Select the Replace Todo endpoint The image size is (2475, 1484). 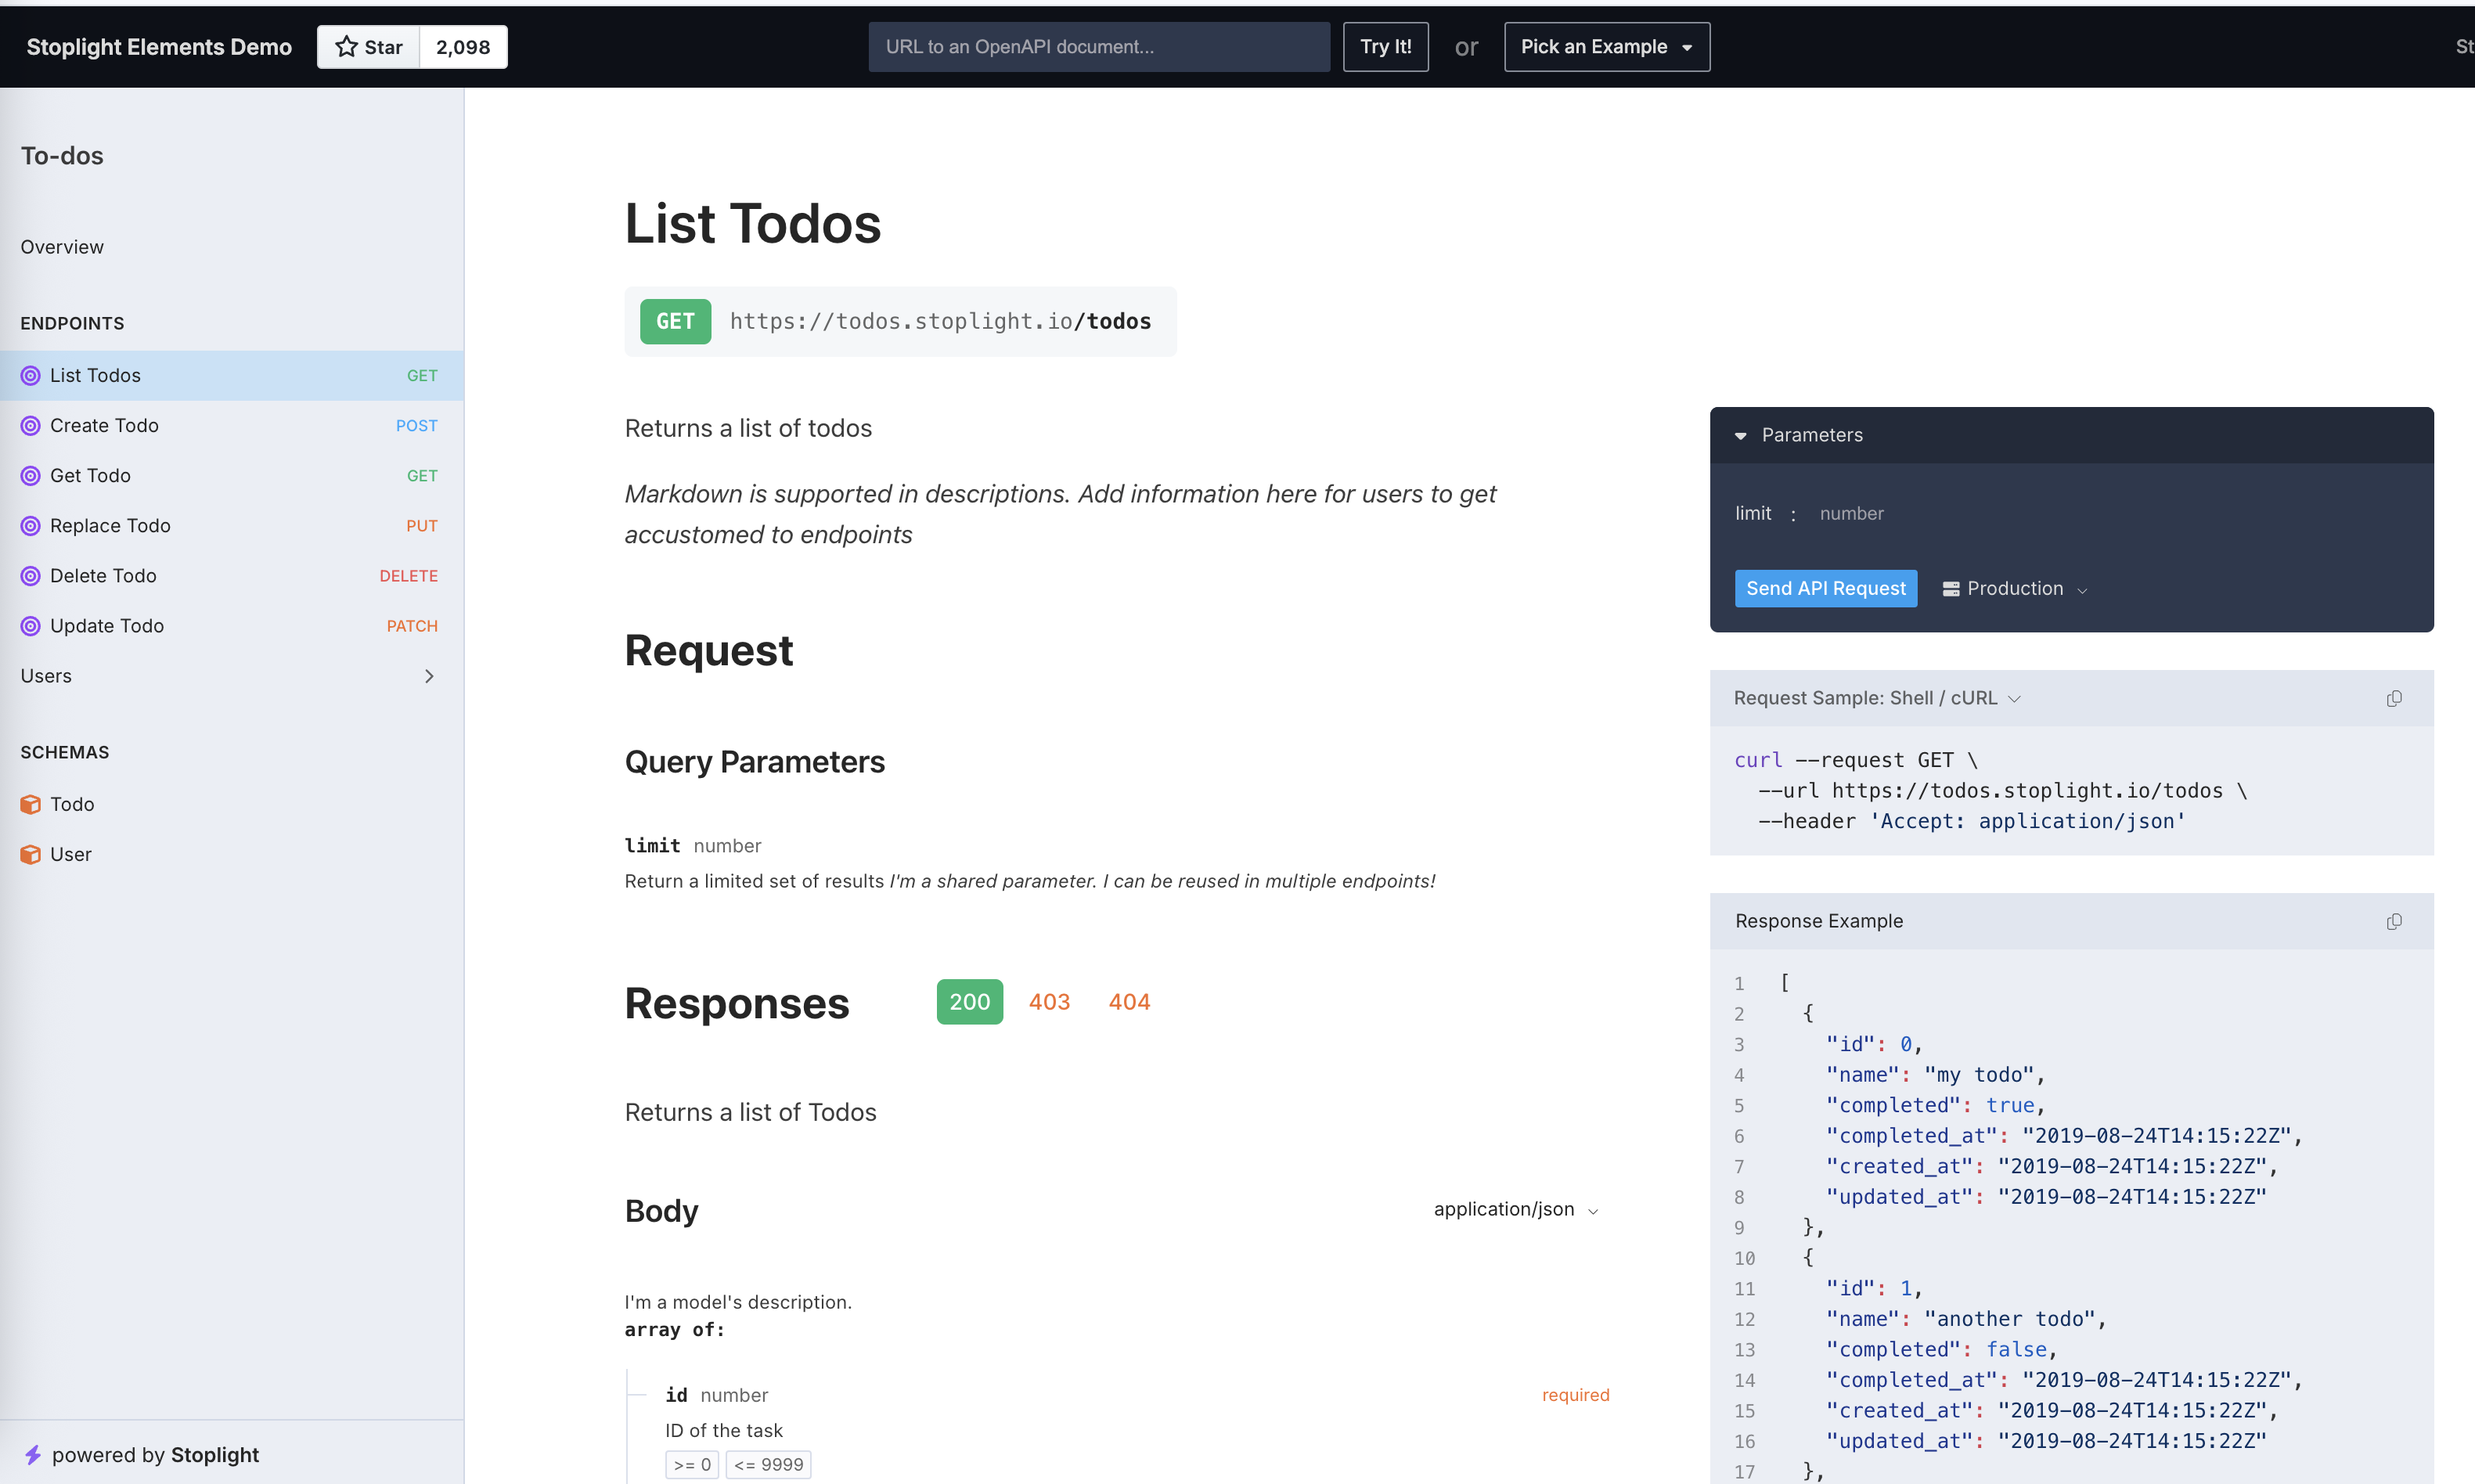coord(232,526)
